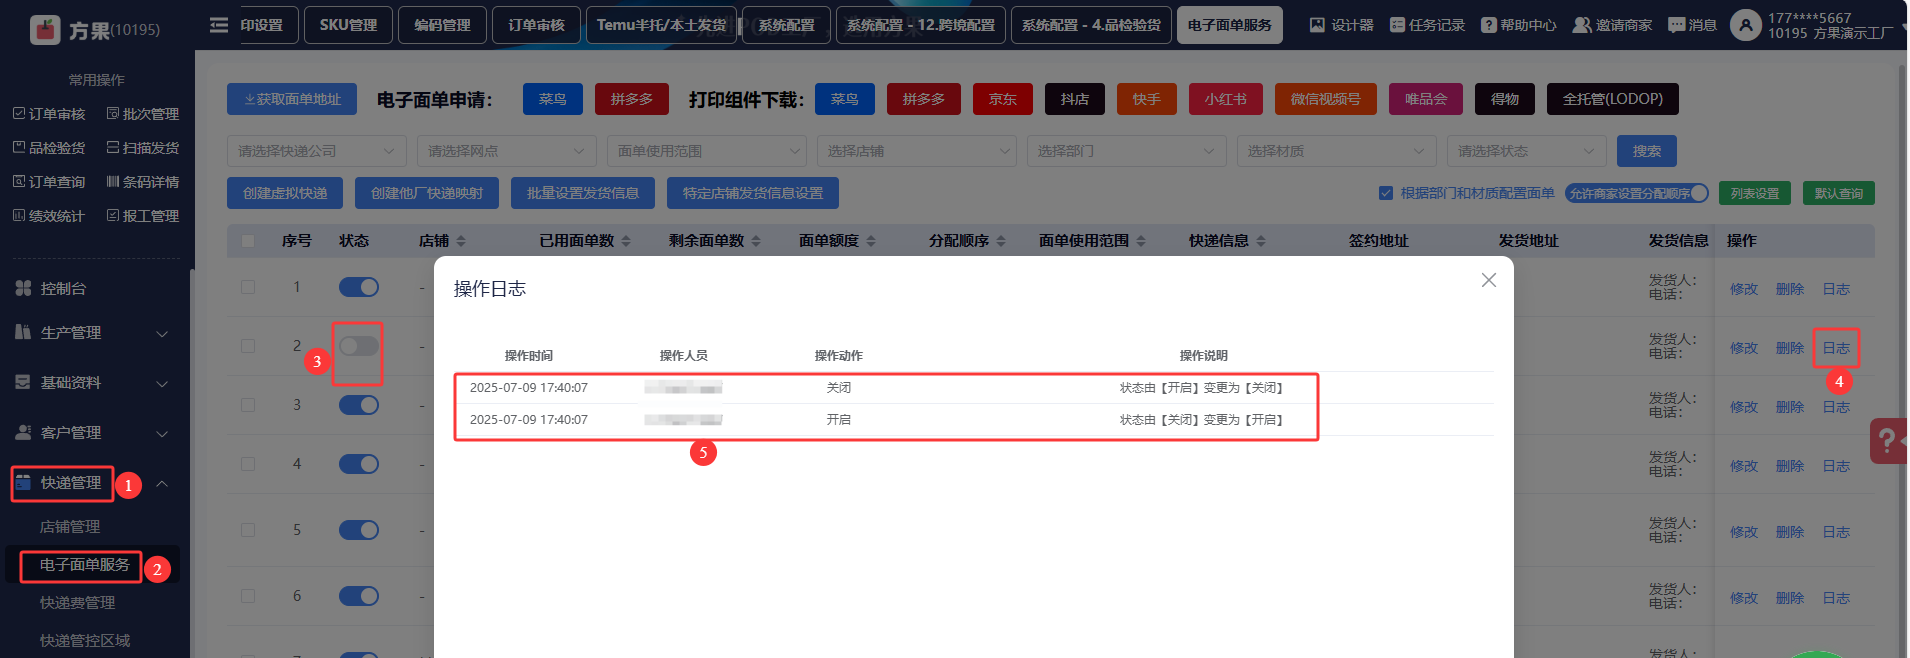Click the blue 搜索 button
The image size is (1910, 658).
point(1647,151)
